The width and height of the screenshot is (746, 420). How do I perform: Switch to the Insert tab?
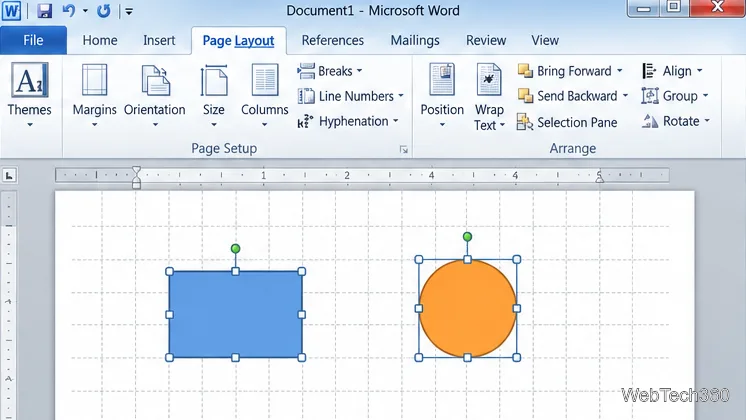click(x=159, y=40)
